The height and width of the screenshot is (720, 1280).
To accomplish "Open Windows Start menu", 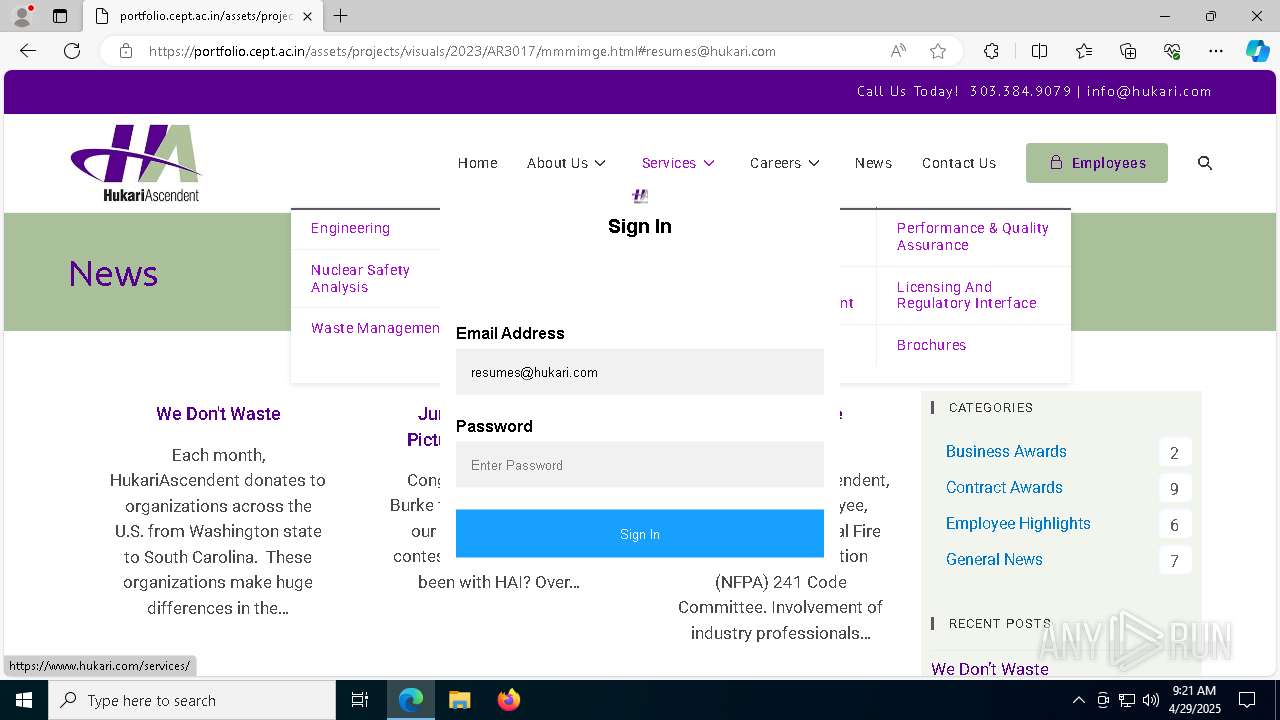I will click(x=24, y=700).
